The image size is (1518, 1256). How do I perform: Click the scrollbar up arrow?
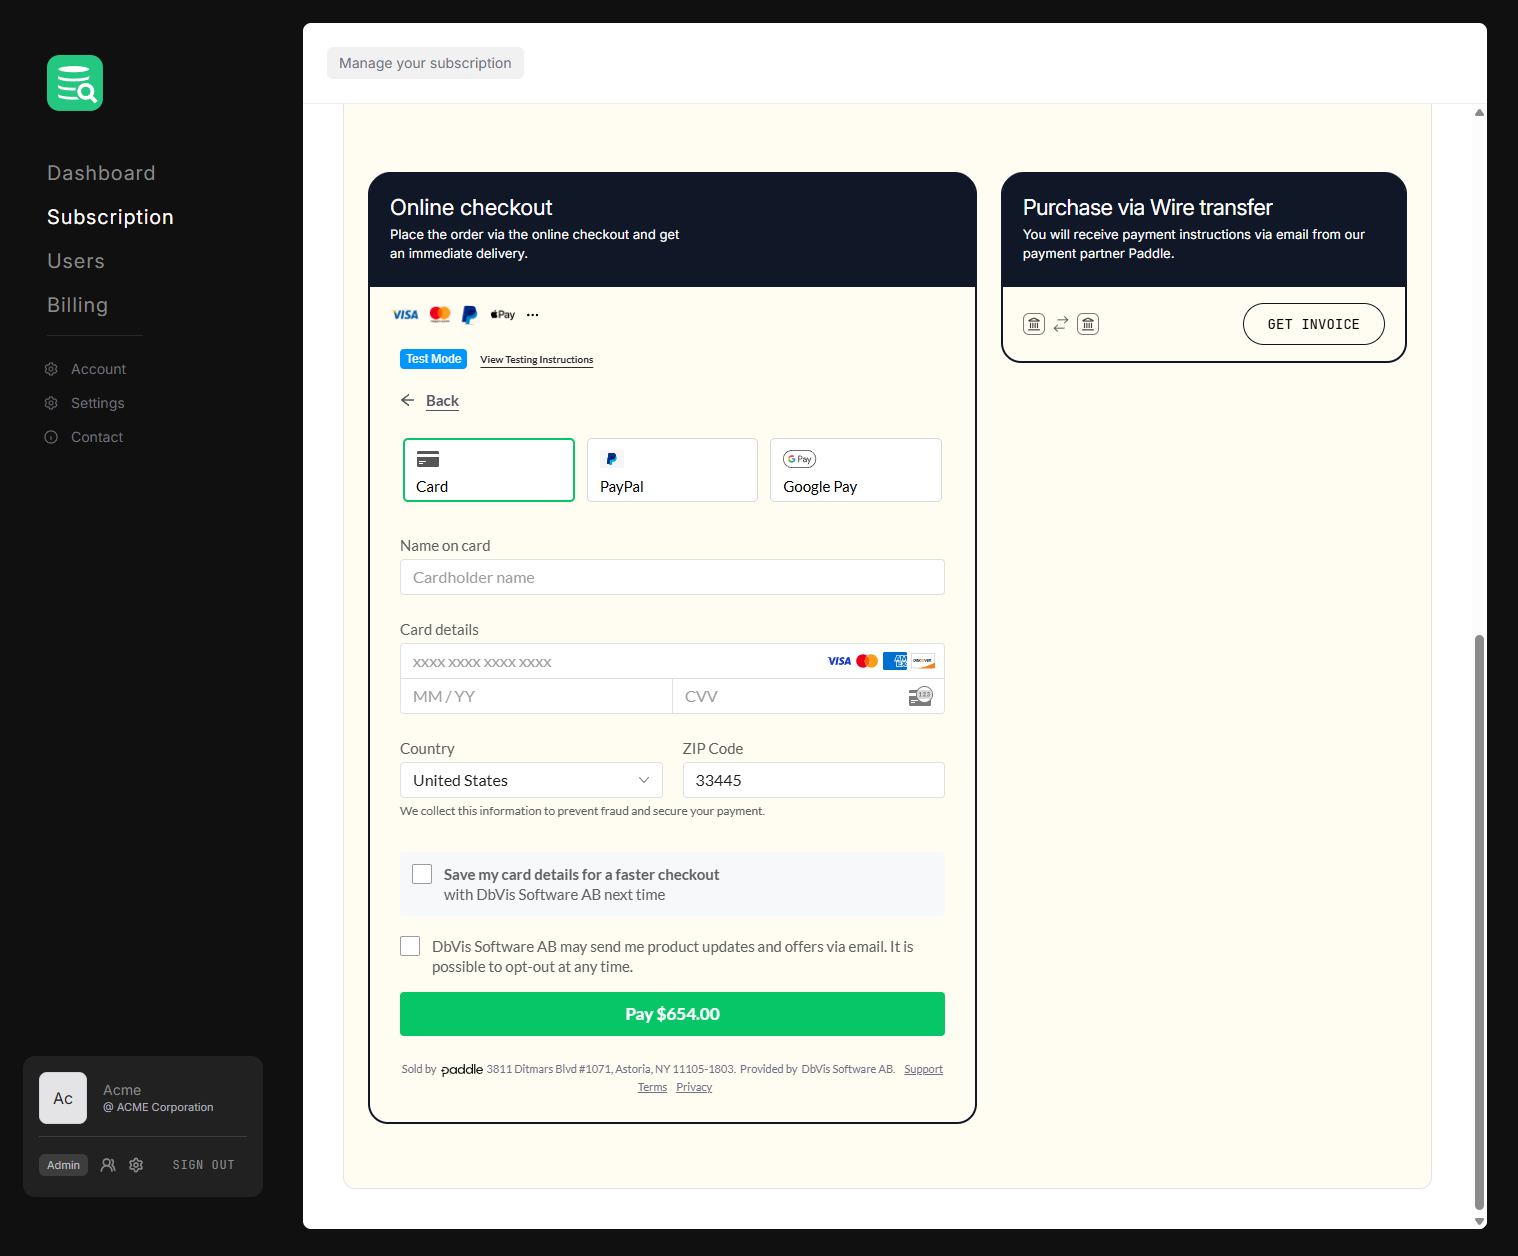click(1479, 112)
